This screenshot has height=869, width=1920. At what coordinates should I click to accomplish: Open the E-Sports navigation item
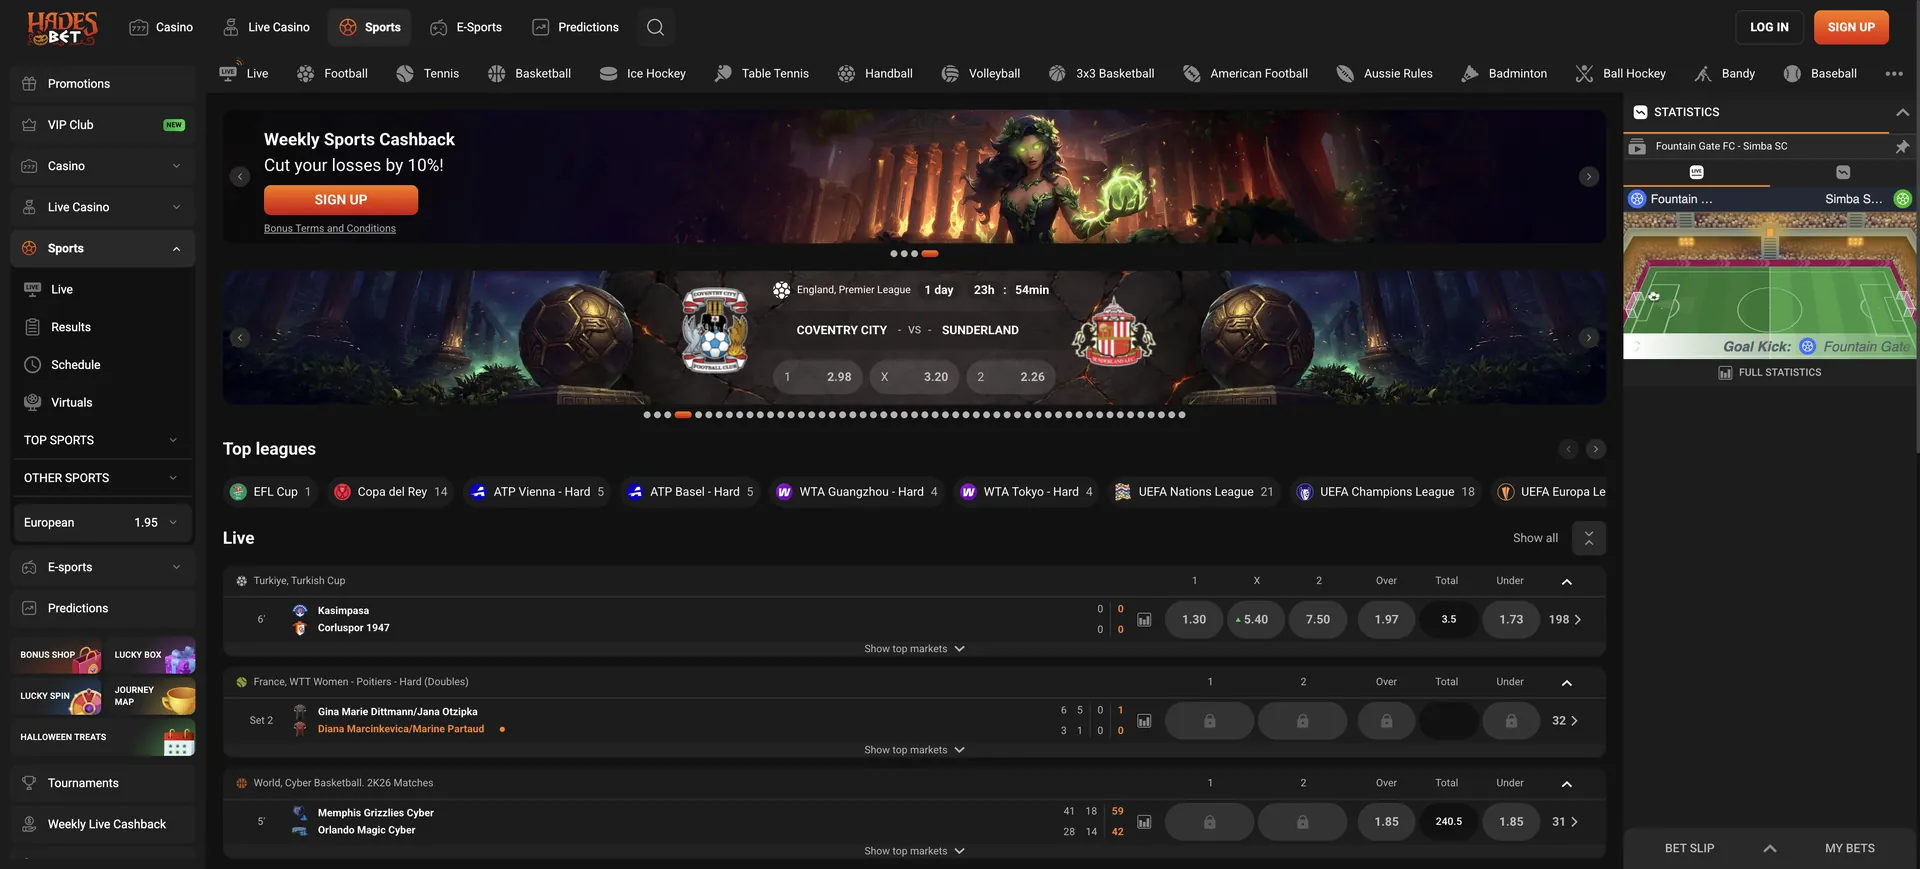tap(466, 27)
